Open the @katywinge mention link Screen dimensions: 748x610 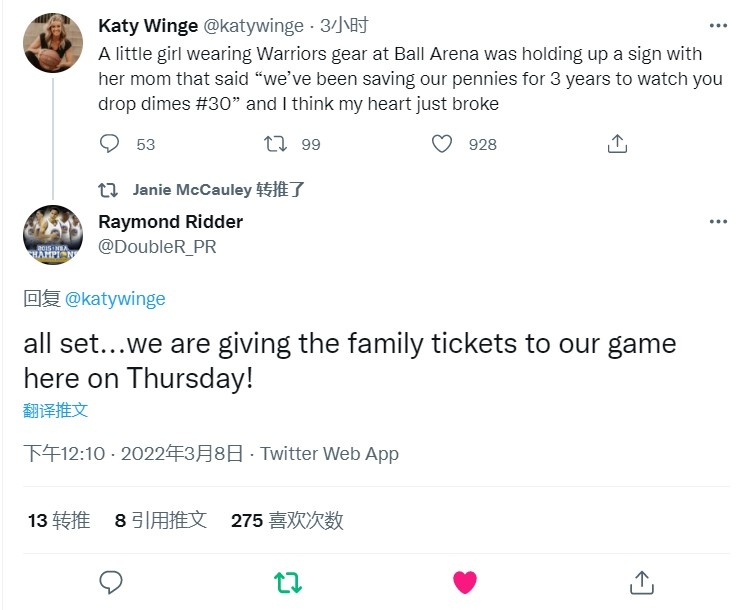(115, 298)
